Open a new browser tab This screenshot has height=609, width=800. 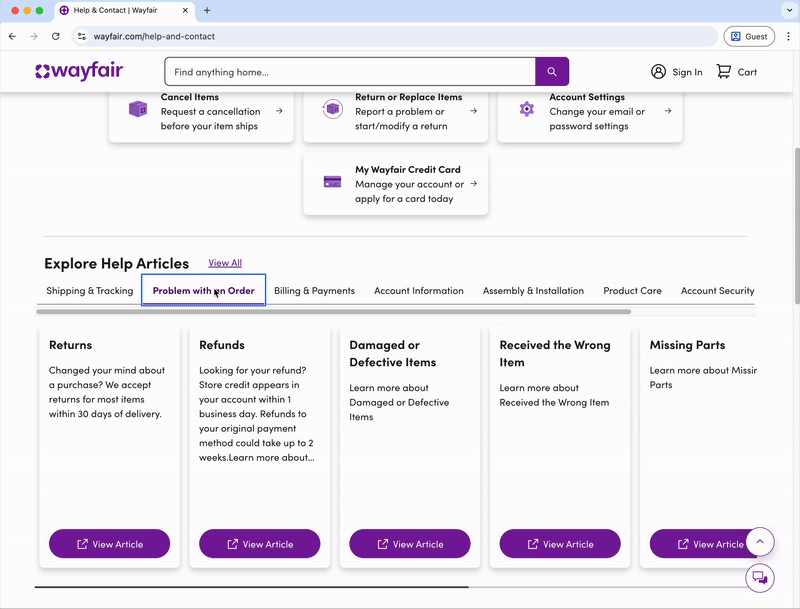[207, 10]
